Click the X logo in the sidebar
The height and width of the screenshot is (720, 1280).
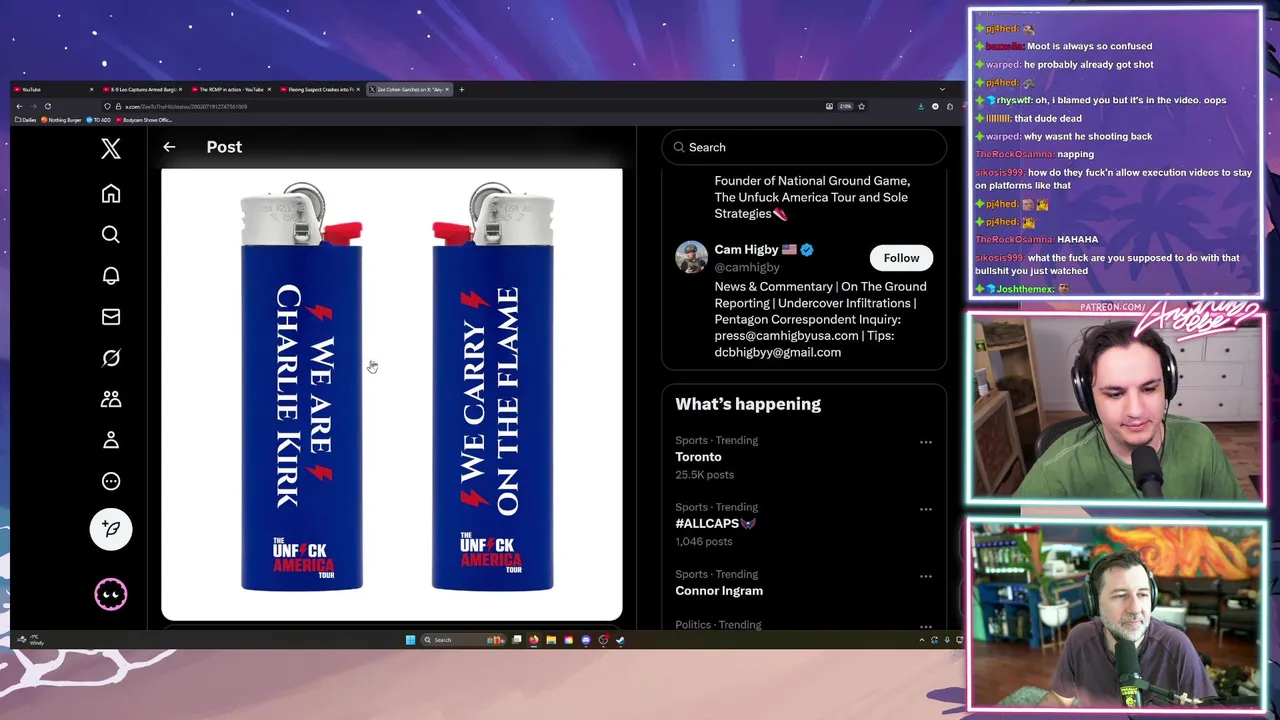(111, 148)
